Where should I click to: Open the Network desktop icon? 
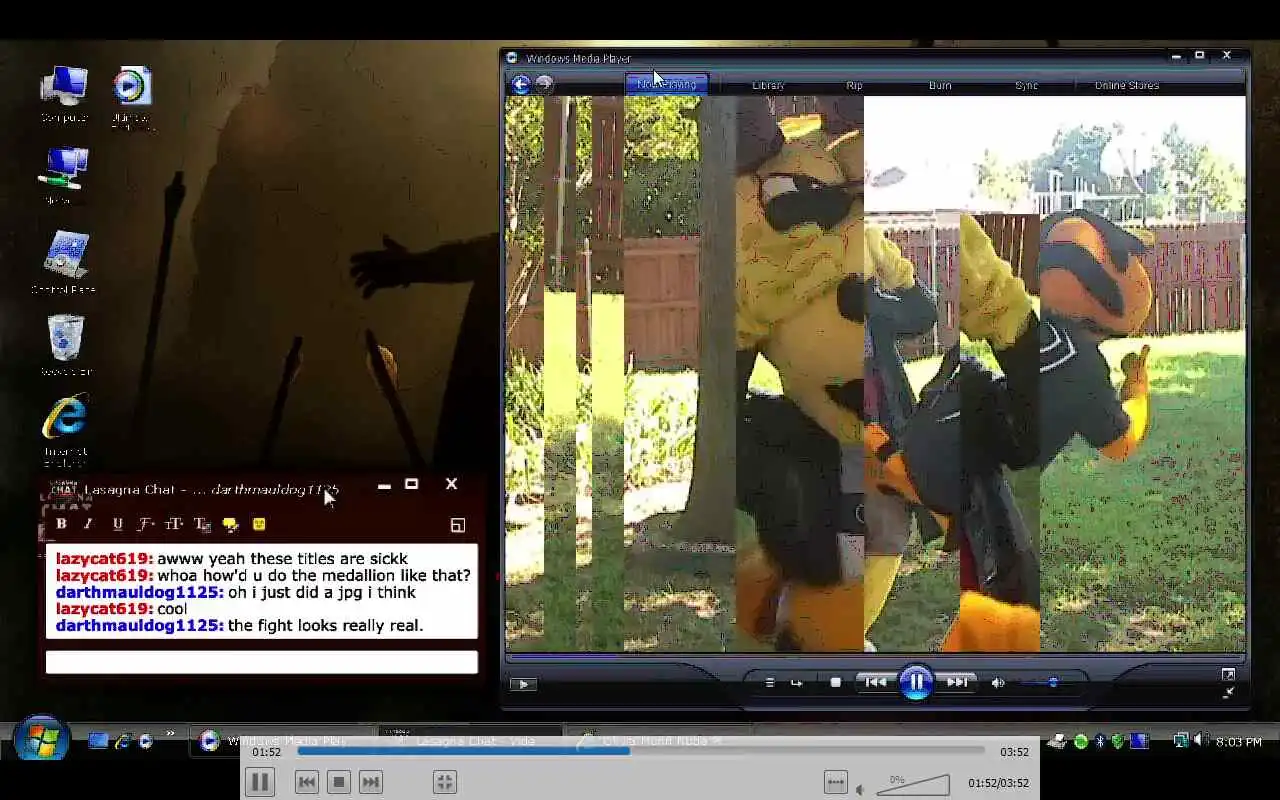(x=64, y=176)
